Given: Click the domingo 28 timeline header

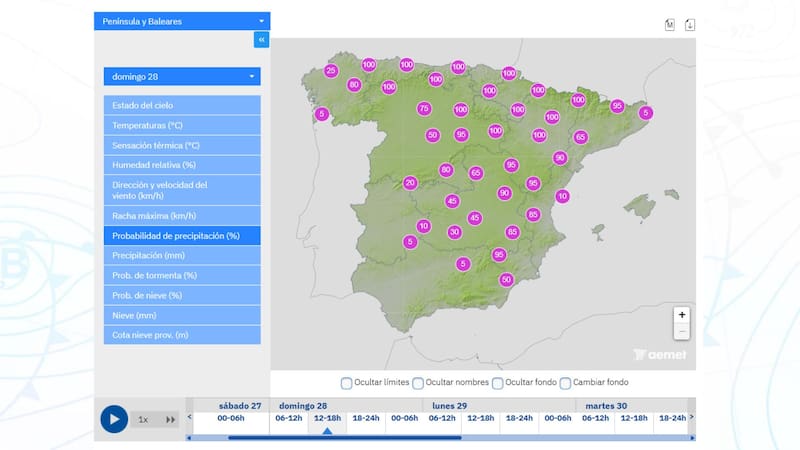Looking at the screenshot, I should click(303, 406).
